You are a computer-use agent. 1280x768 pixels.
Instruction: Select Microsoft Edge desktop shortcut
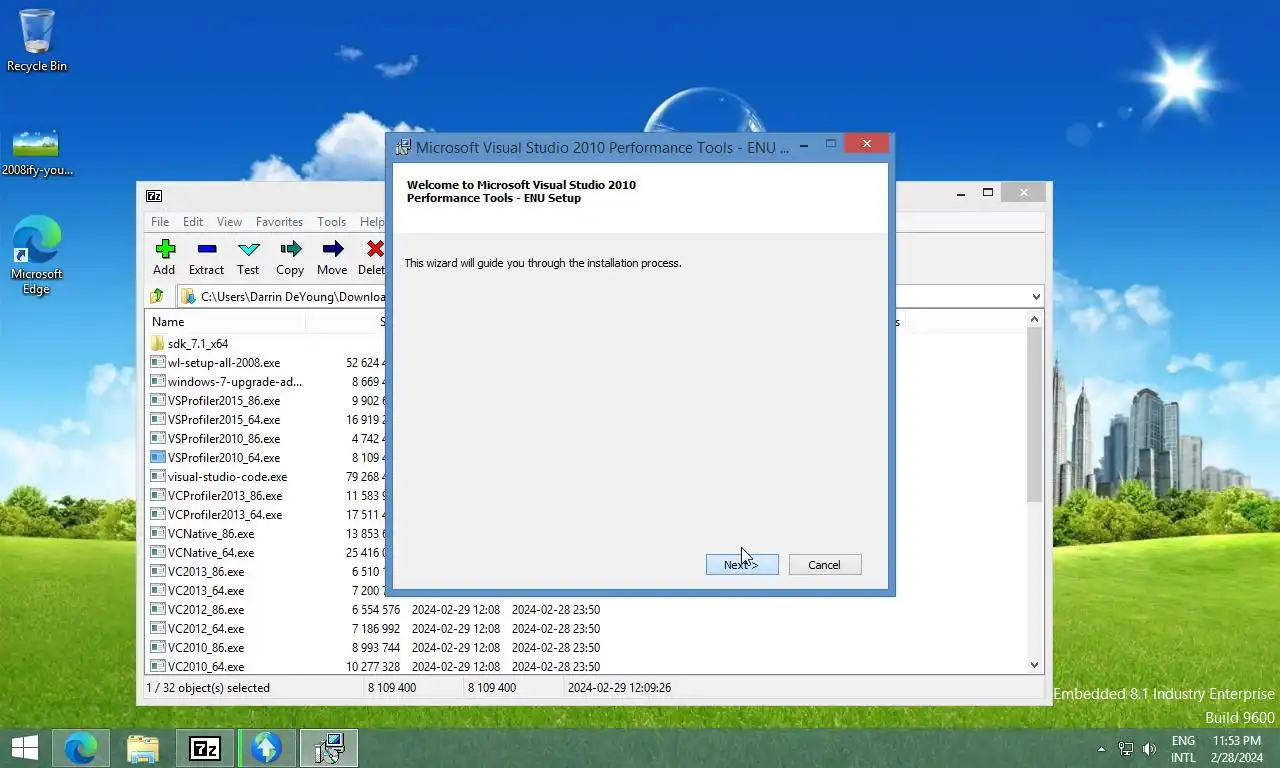click(37, 255)
